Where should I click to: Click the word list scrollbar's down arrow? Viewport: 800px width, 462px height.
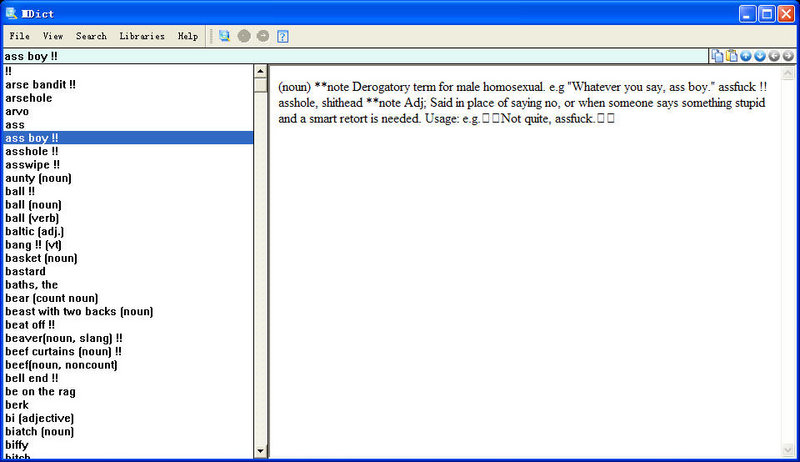coord(261,451)
